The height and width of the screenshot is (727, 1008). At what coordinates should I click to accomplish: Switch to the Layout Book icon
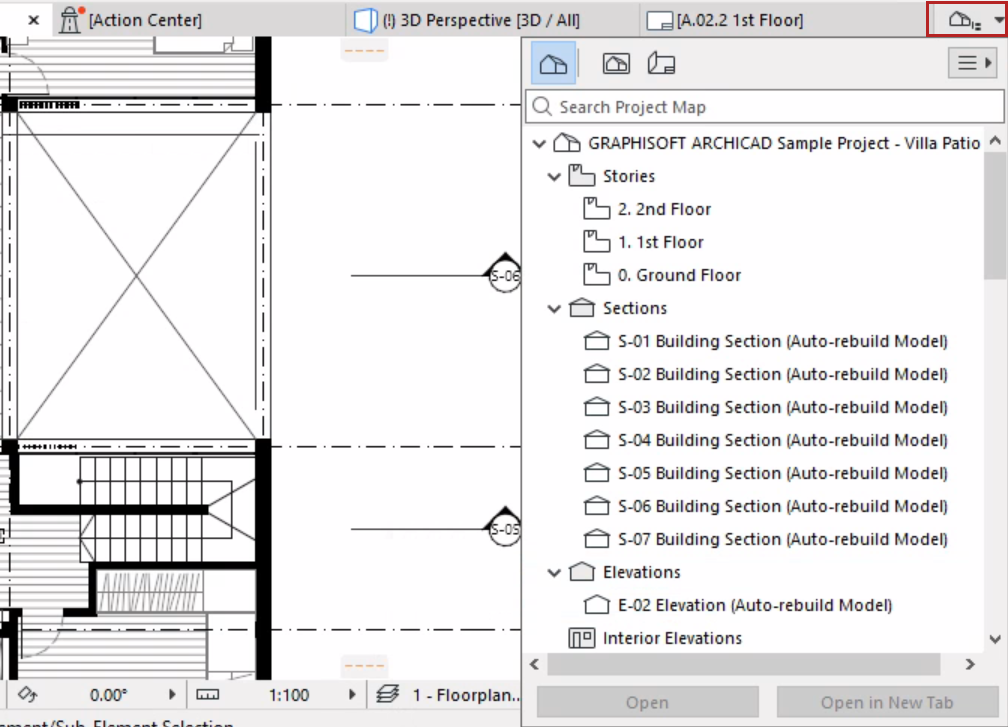(x=661, y=63)
